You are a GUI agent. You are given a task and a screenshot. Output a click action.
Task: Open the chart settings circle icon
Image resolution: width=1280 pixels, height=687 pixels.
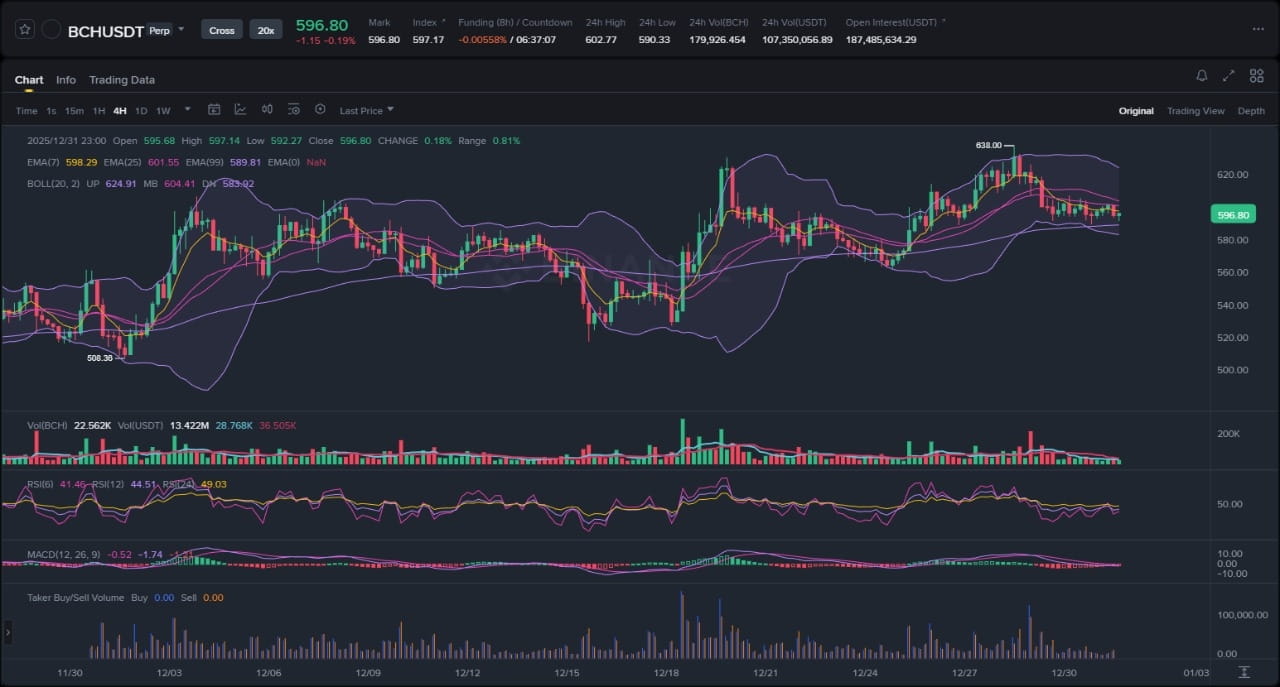point(320,110)
